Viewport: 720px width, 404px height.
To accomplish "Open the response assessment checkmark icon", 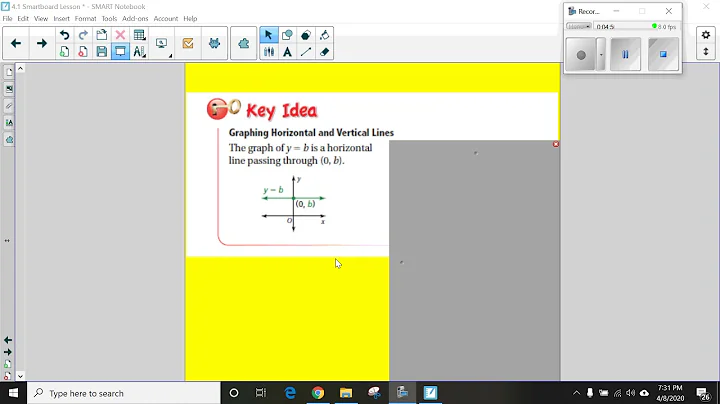I will tap(188, 44).
